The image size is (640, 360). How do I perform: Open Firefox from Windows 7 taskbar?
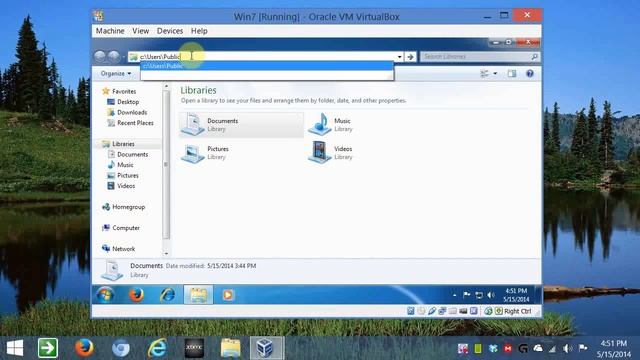(136, 295)
